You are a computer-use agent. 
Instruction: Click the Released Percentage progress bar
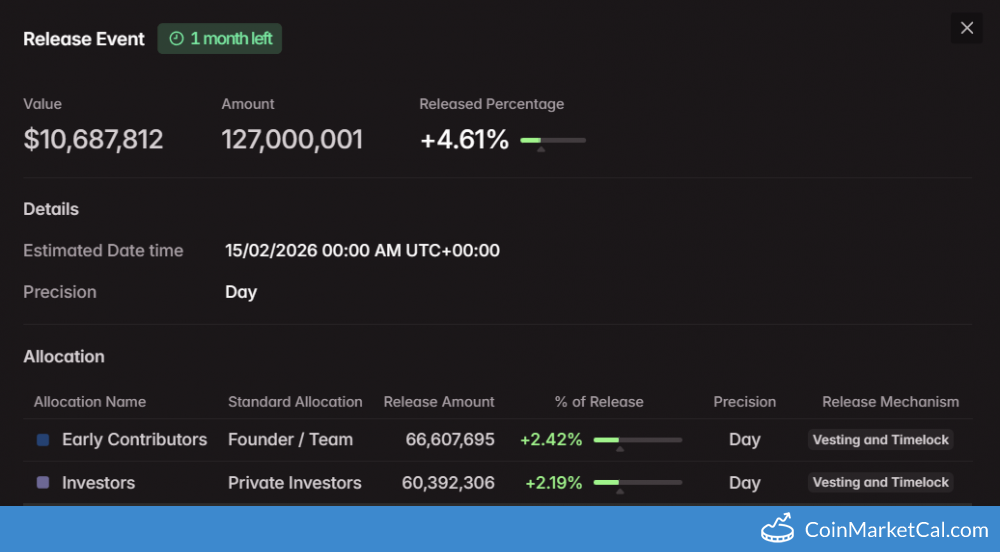[553, 141]
